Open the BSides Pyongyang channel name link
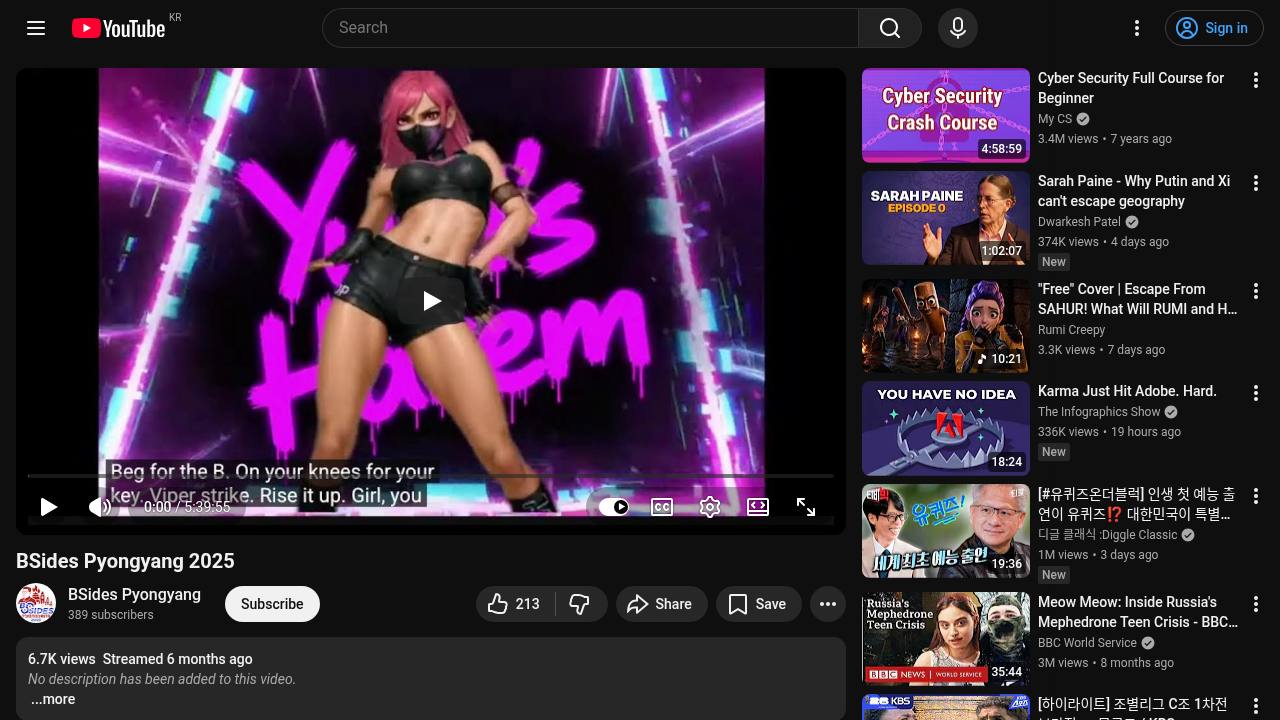This screenshot has width=1280, height=720. pos(134,595)
